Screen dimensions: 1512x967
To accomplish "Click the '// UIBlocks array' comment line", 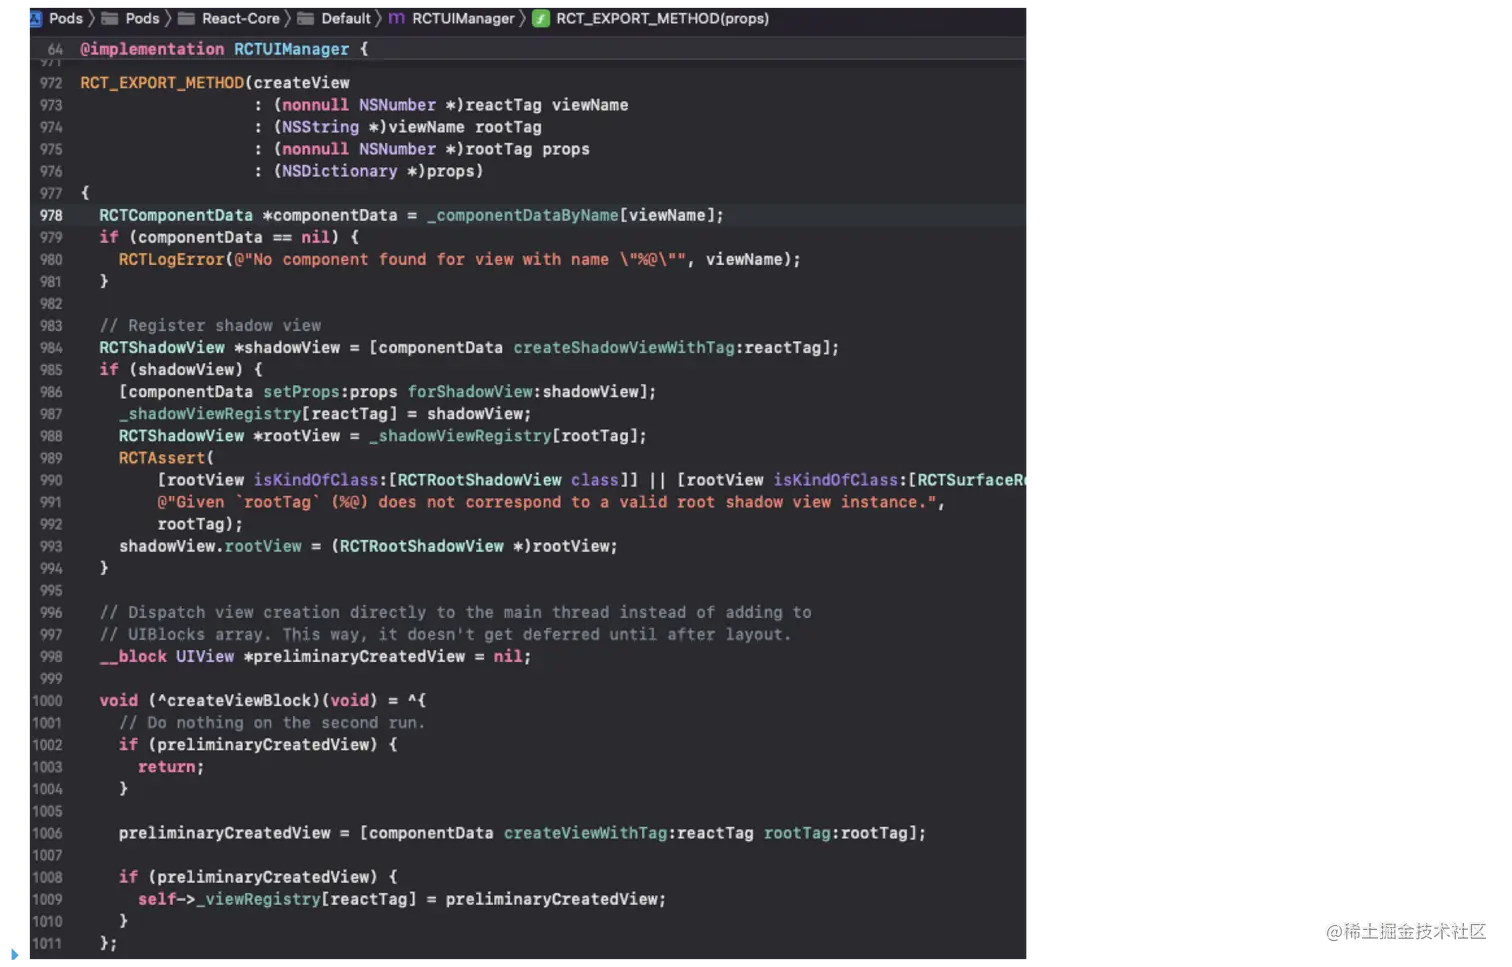I will click(445, 634).
